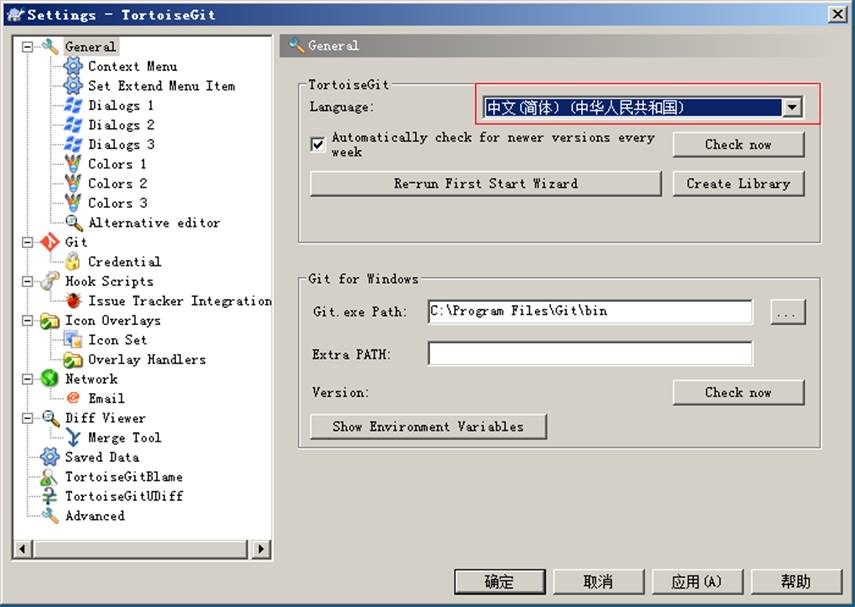The width and height of the screenshot is (855, 607).
Task: Select Issue Tracker Integration page
Action: tap(179, 301)
